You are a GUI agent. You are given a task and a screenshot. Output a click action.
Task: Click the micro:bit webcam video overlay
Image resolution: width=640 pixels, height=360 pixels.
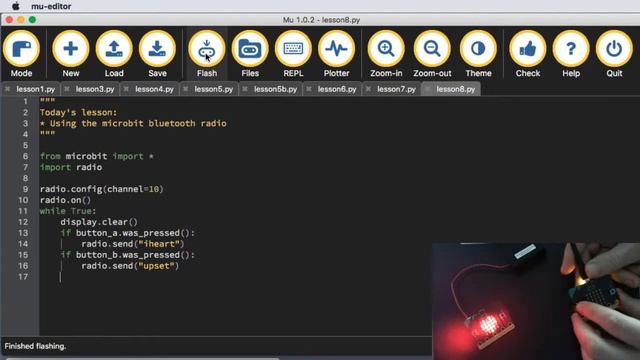click(x=536, y=301)
